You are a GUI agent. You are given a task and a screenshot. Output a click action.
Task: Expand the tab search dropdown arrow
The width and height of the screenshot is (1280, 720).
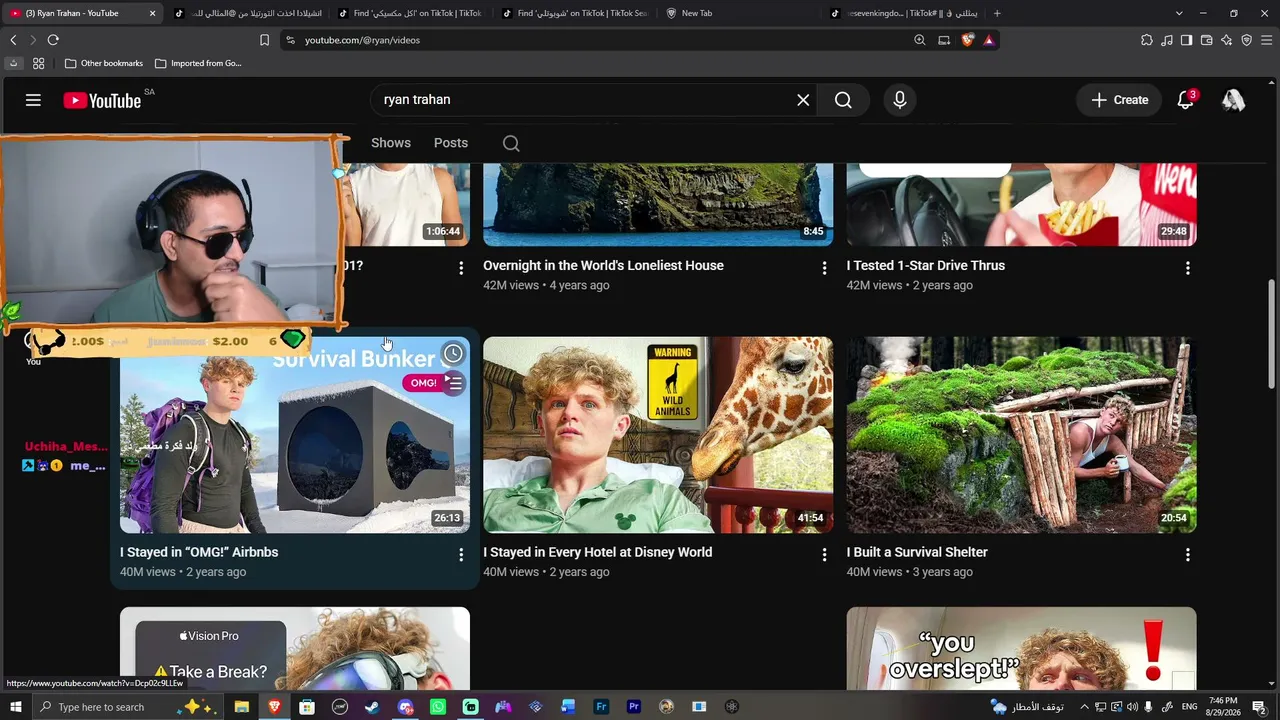click(1179, 13)
